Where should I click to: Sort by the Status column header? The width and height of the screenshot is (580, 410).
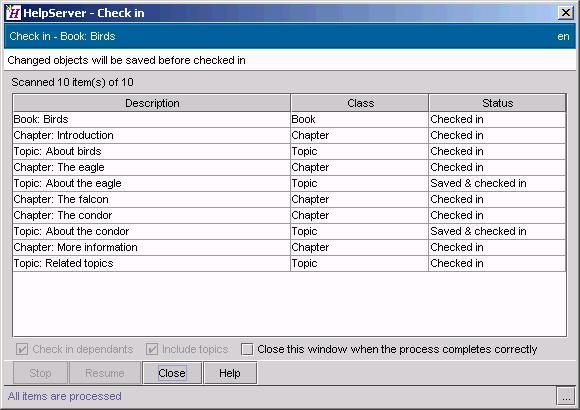498,103
